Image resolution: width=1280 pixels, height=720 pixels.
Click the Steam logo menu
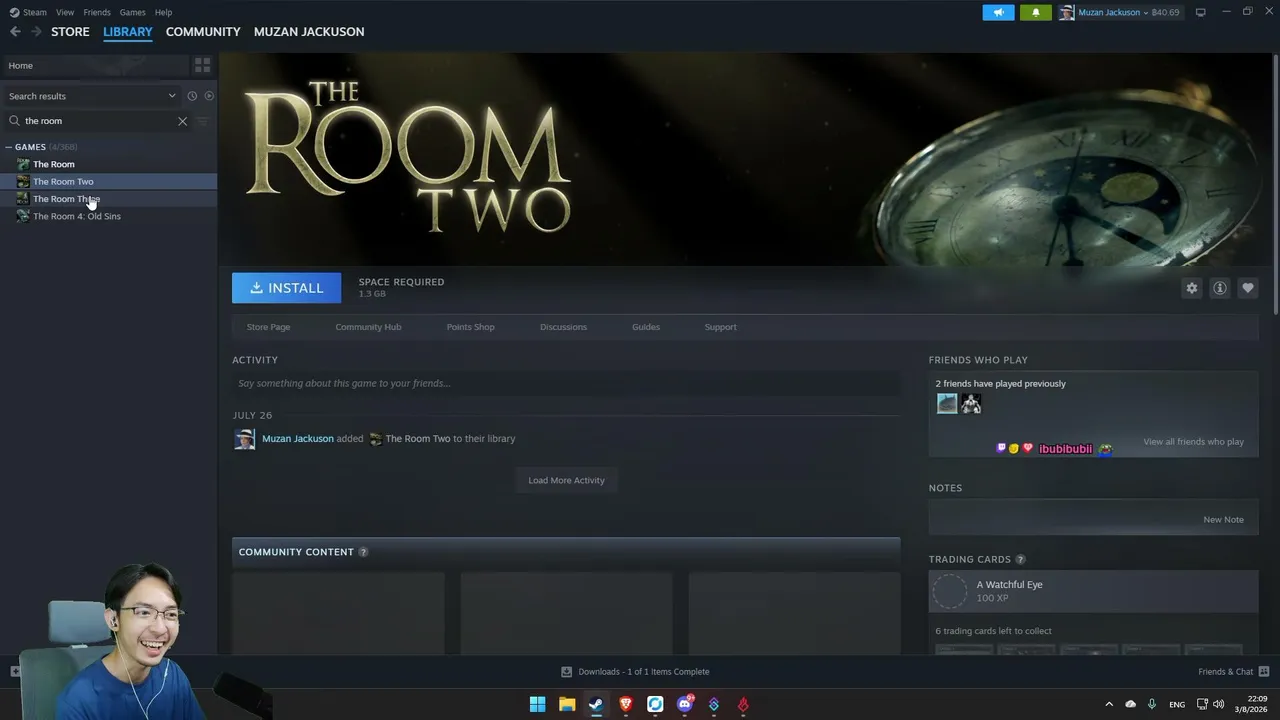pyautogui.click(x=14, y=12)
